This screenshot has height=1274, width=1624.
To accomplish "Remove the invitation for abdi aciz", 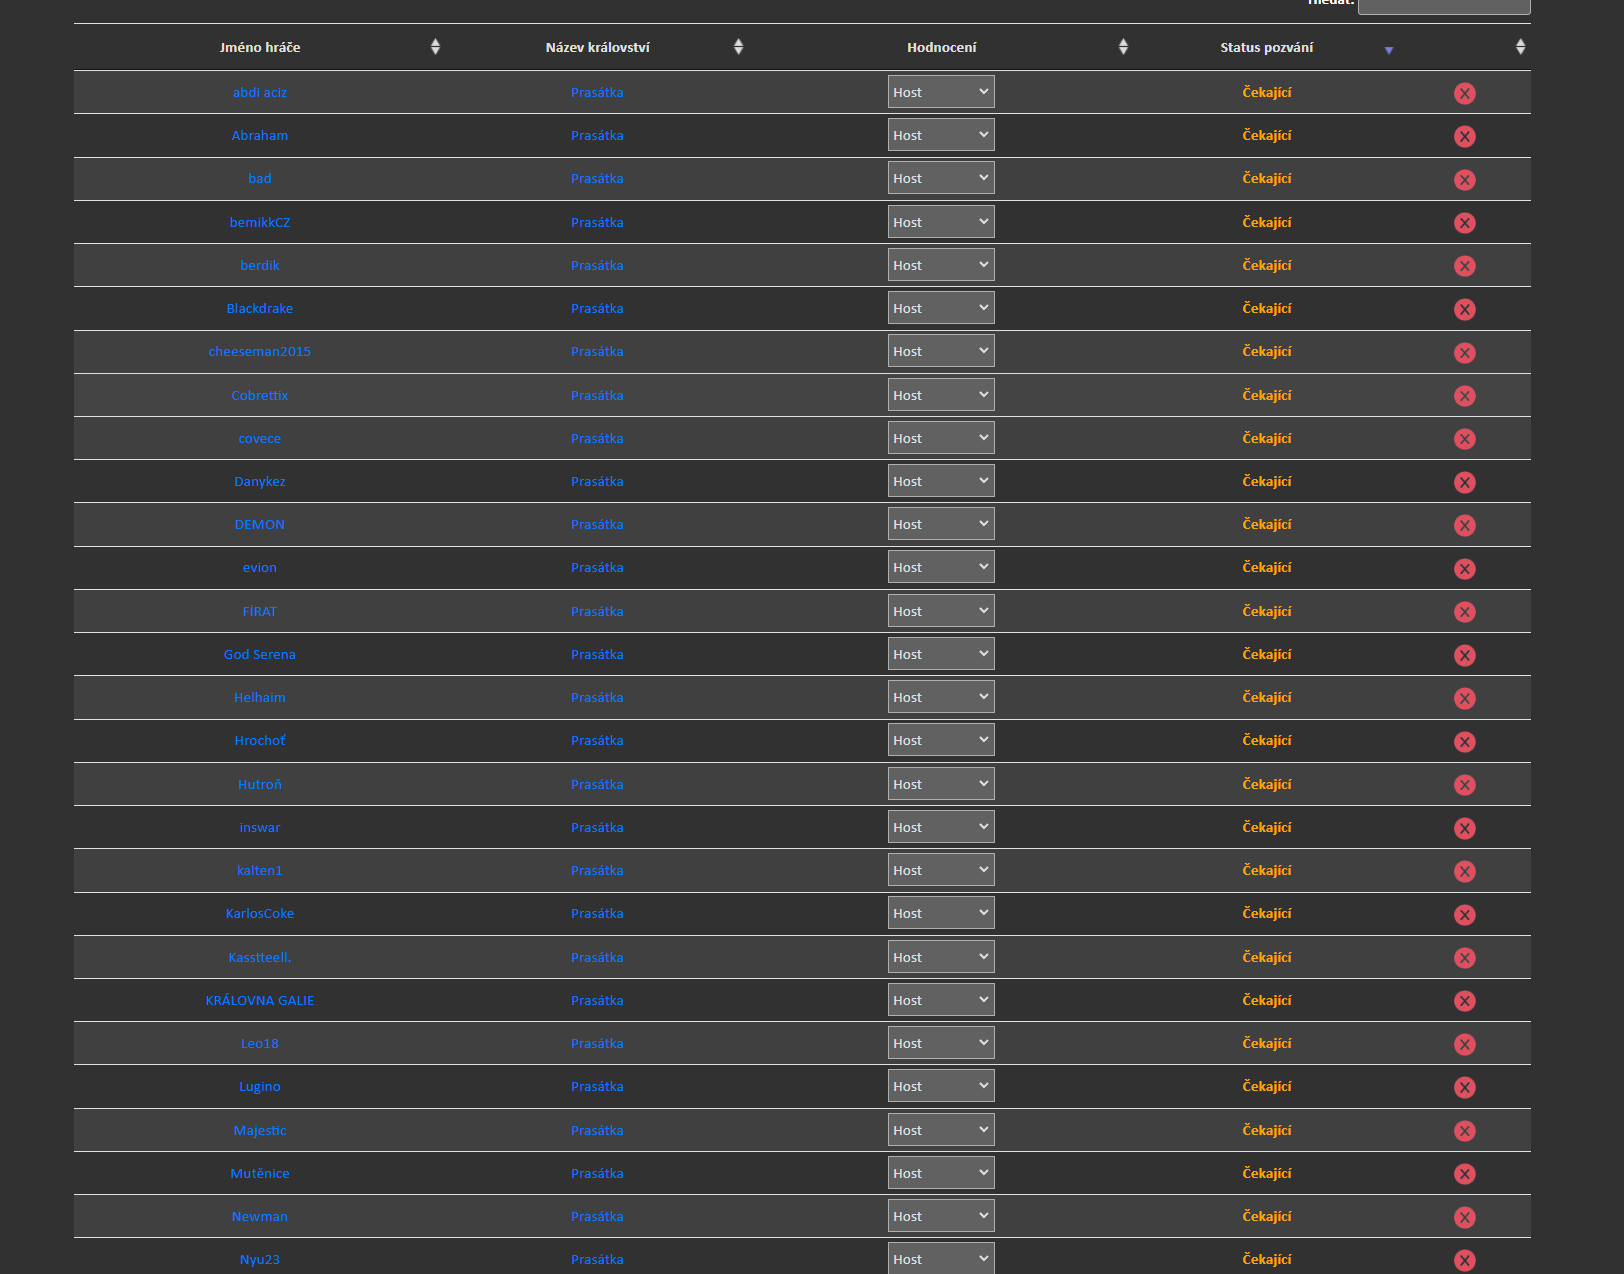I will pyautogui.click(x=1464, y=93).
